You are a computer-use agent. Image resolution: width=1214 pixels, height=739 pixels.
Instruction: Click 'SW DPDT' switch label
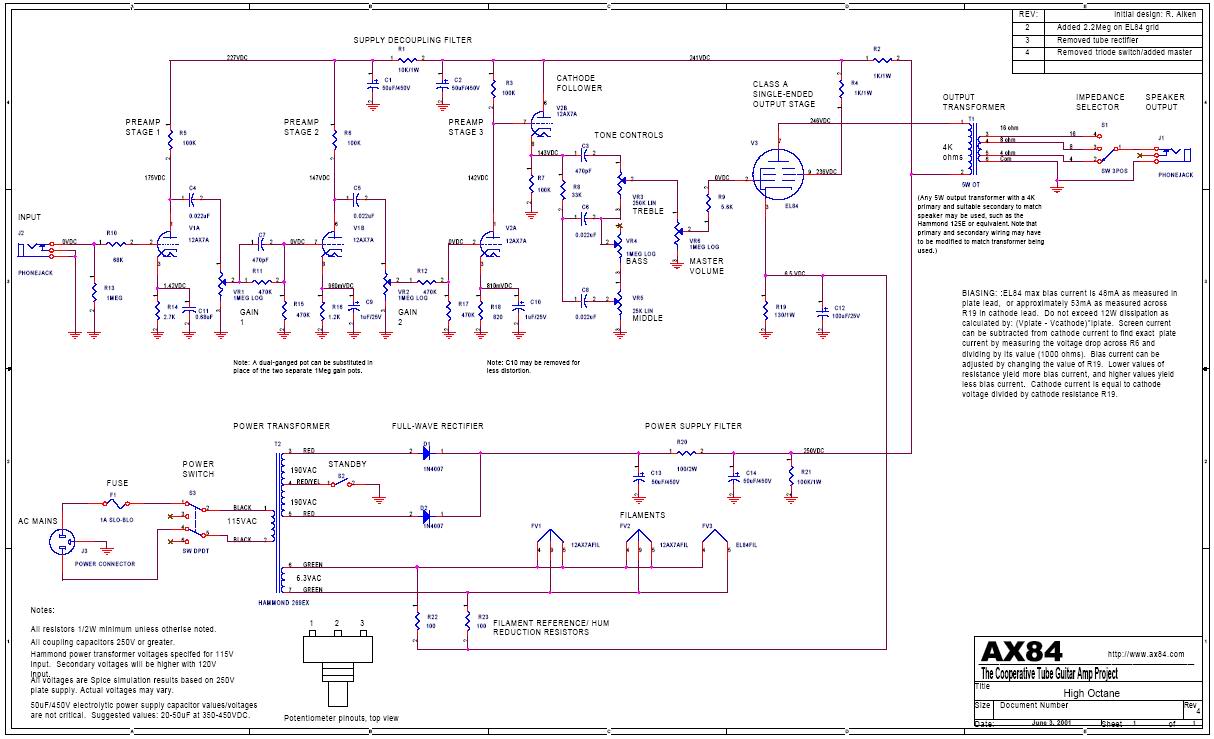point(198,551)
